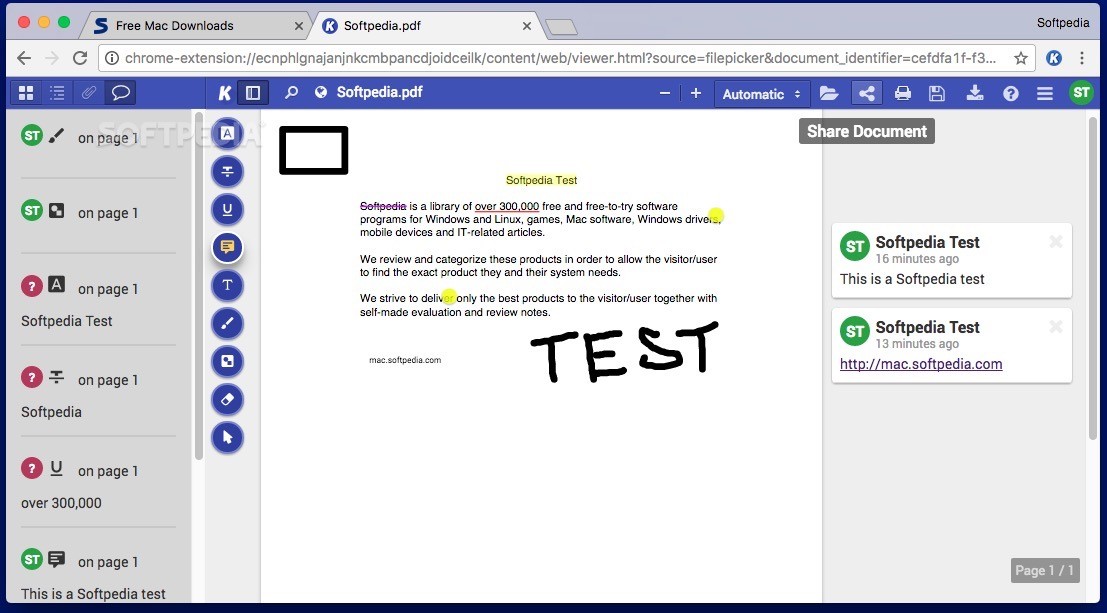Bookmark this page with star
1107x613 pixels.
[1020, 59]
